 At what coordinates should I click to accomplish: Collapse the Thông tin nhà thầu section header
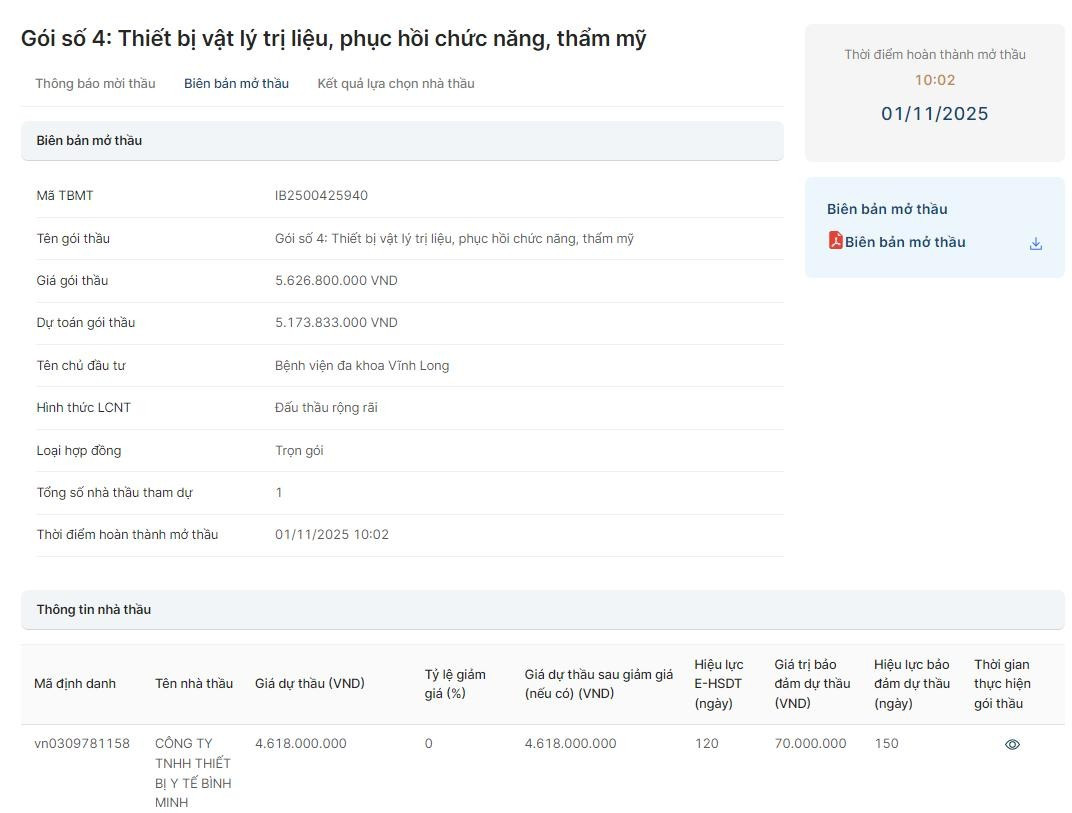click(542, 610)
